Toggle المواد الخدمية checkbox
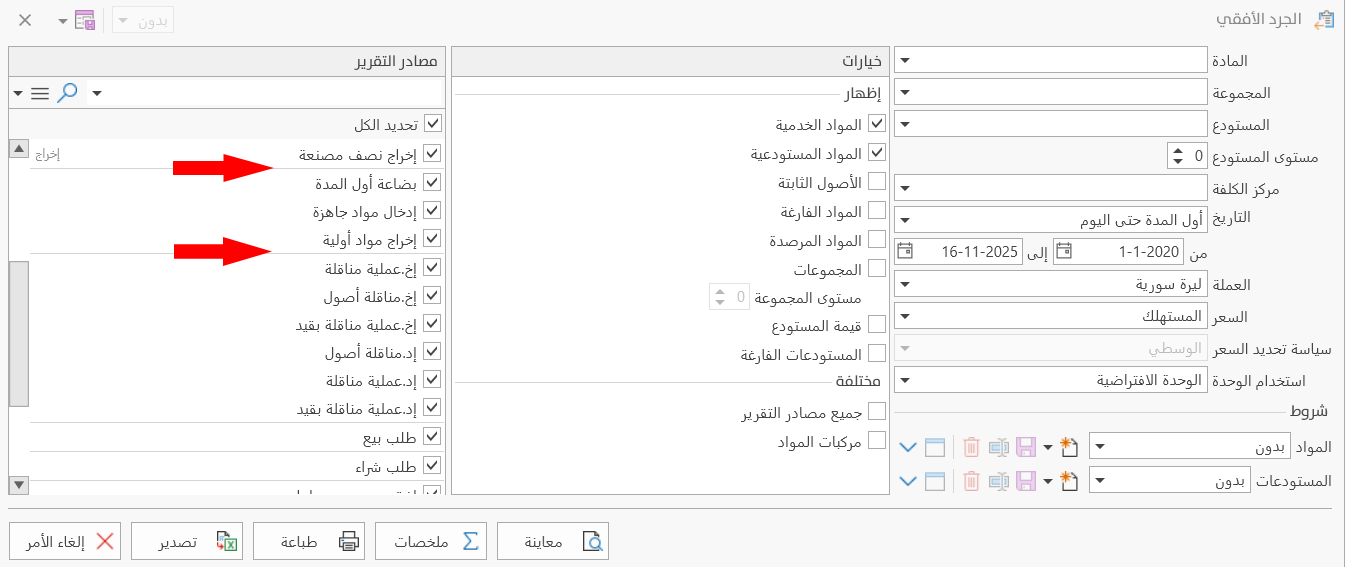1345x567 pixels. [x=877, y=125]
